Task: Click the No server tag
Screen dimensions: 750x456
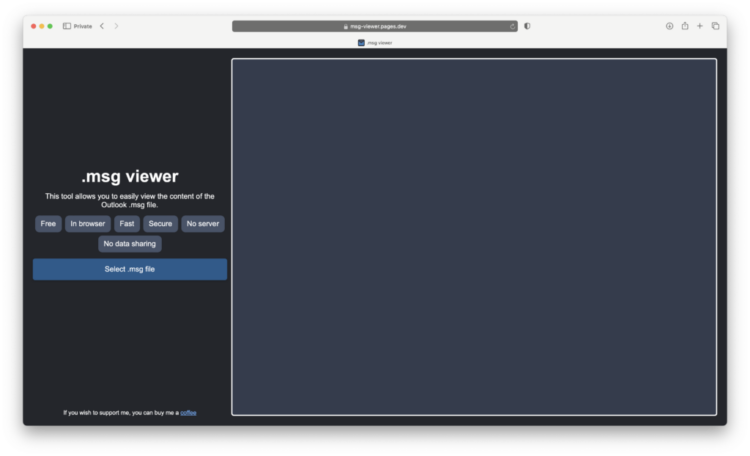Action: 203,224
